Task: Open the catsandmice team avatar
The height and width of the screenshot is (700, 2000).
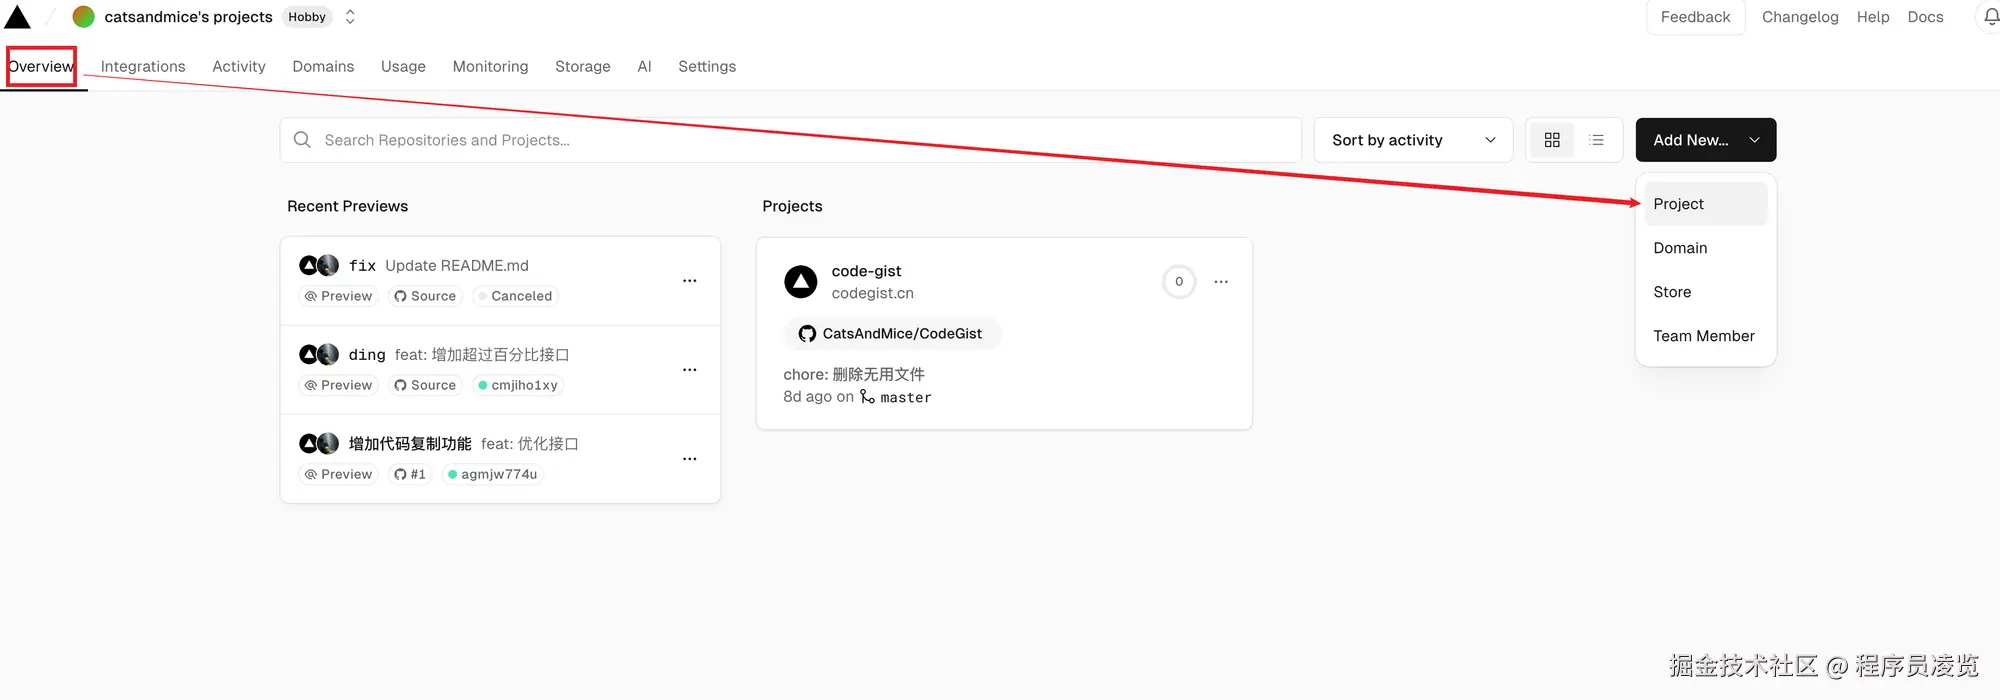Action: pos(84,17)
